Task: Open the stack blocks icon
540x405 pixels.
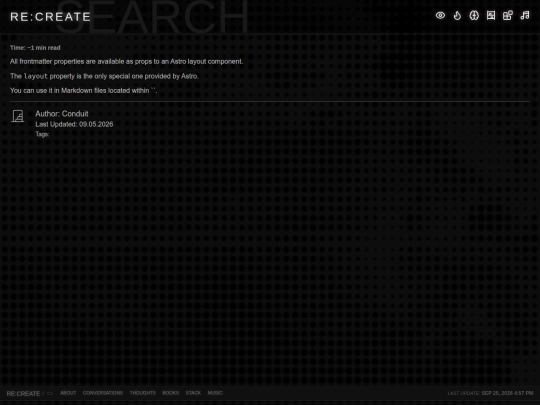Action: coord(508,15)
